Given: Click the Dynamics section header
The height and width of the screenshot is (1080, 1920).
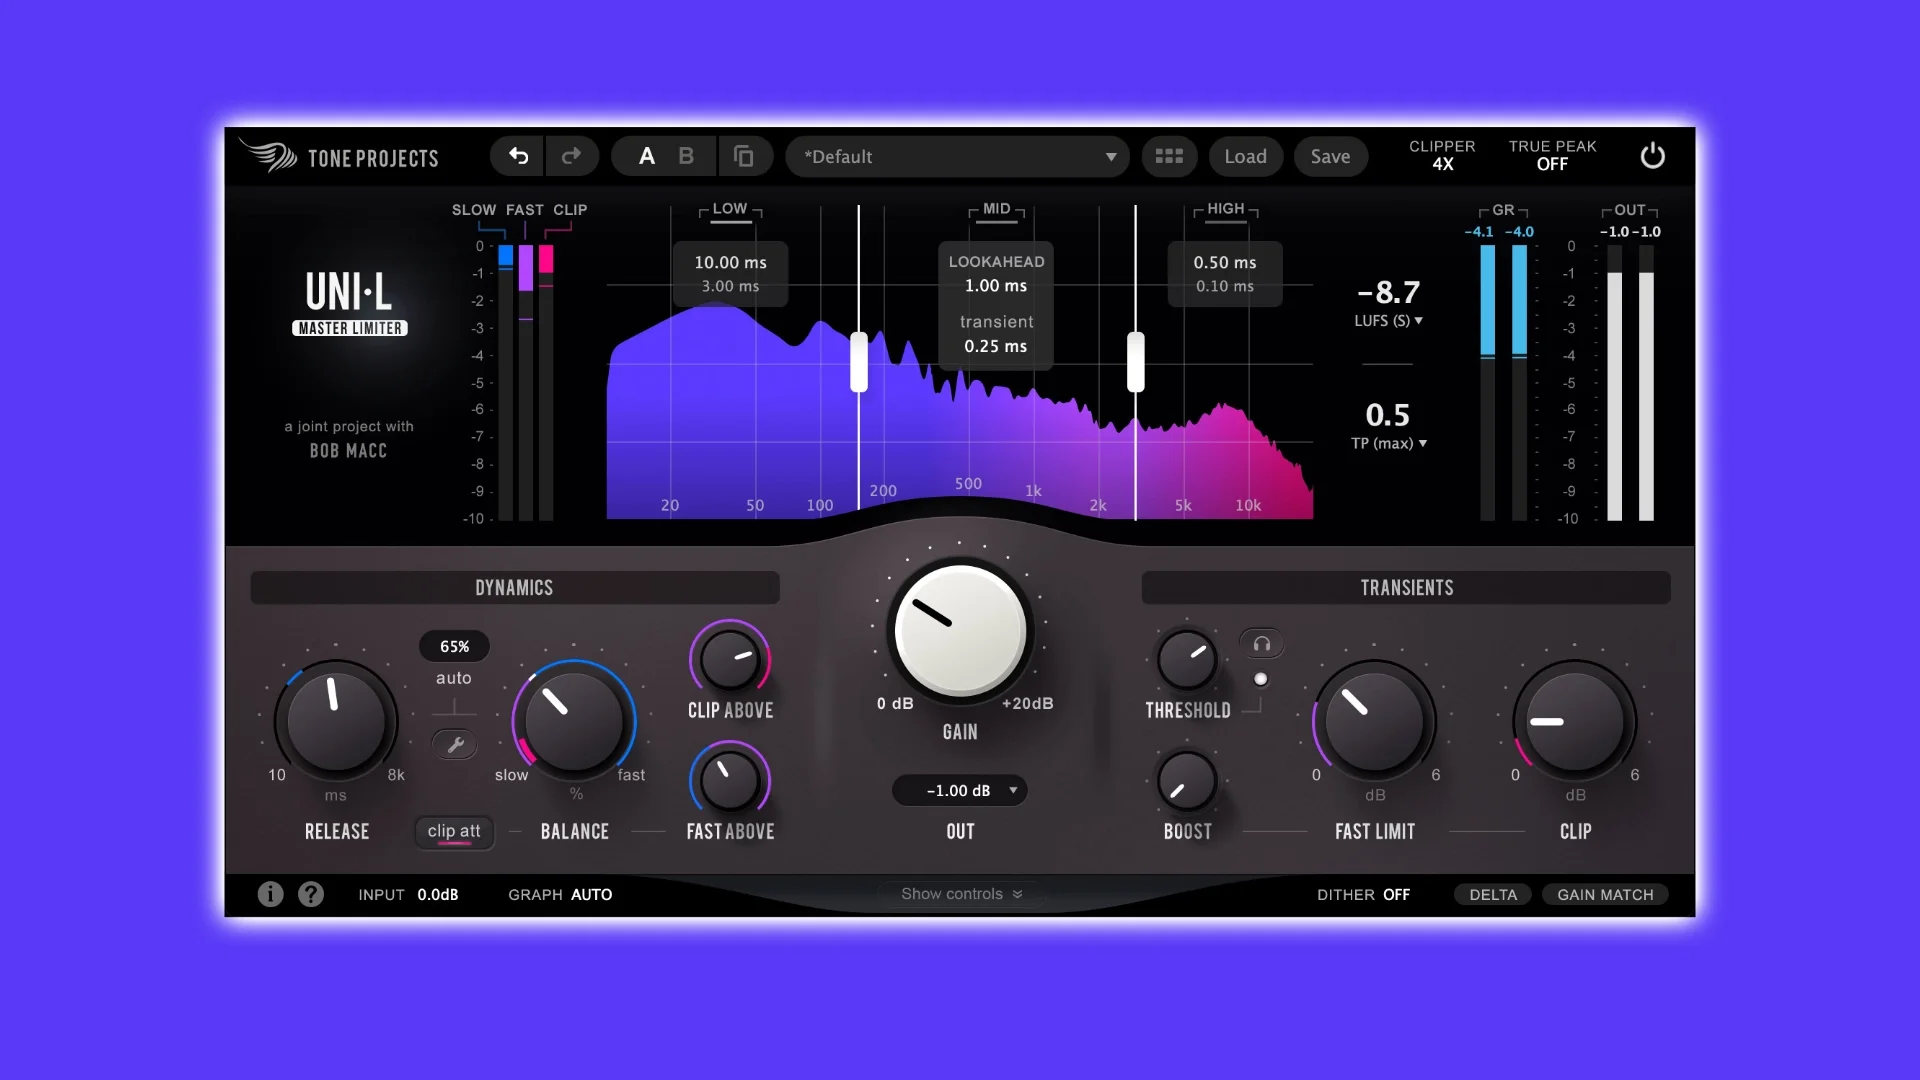Looking at the screenshot, I should pos(514,588).
